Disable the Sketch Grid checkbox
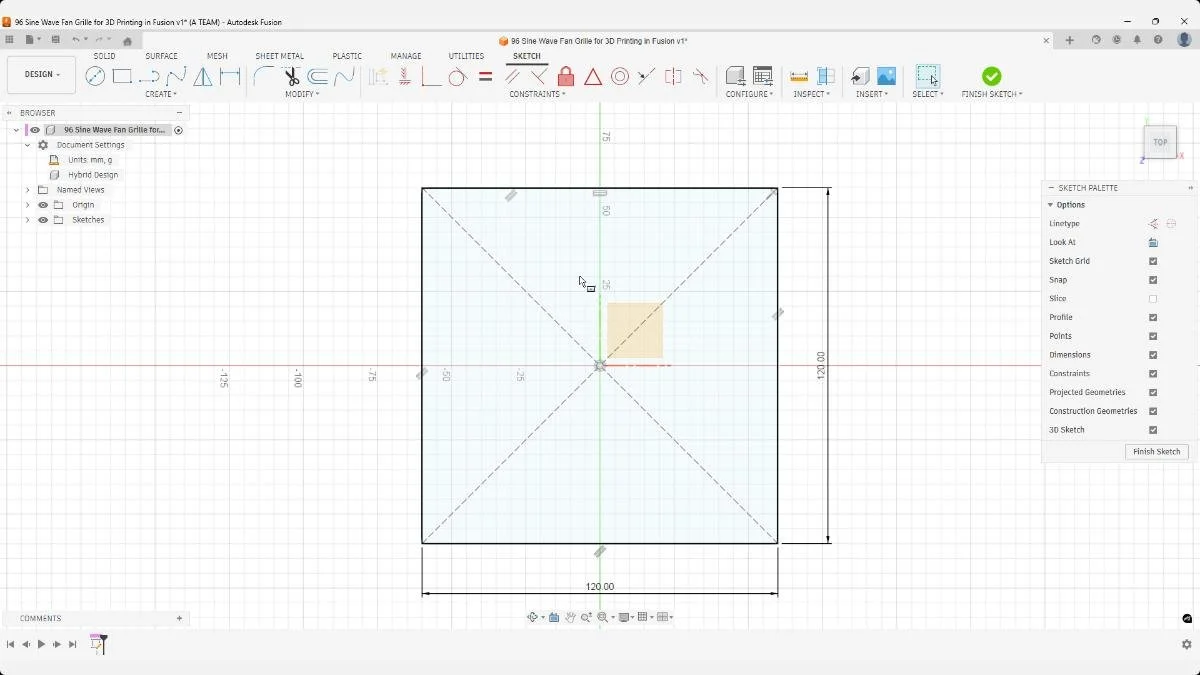Viewport: 1200px width, 675px height. [x=1153, y=261]
